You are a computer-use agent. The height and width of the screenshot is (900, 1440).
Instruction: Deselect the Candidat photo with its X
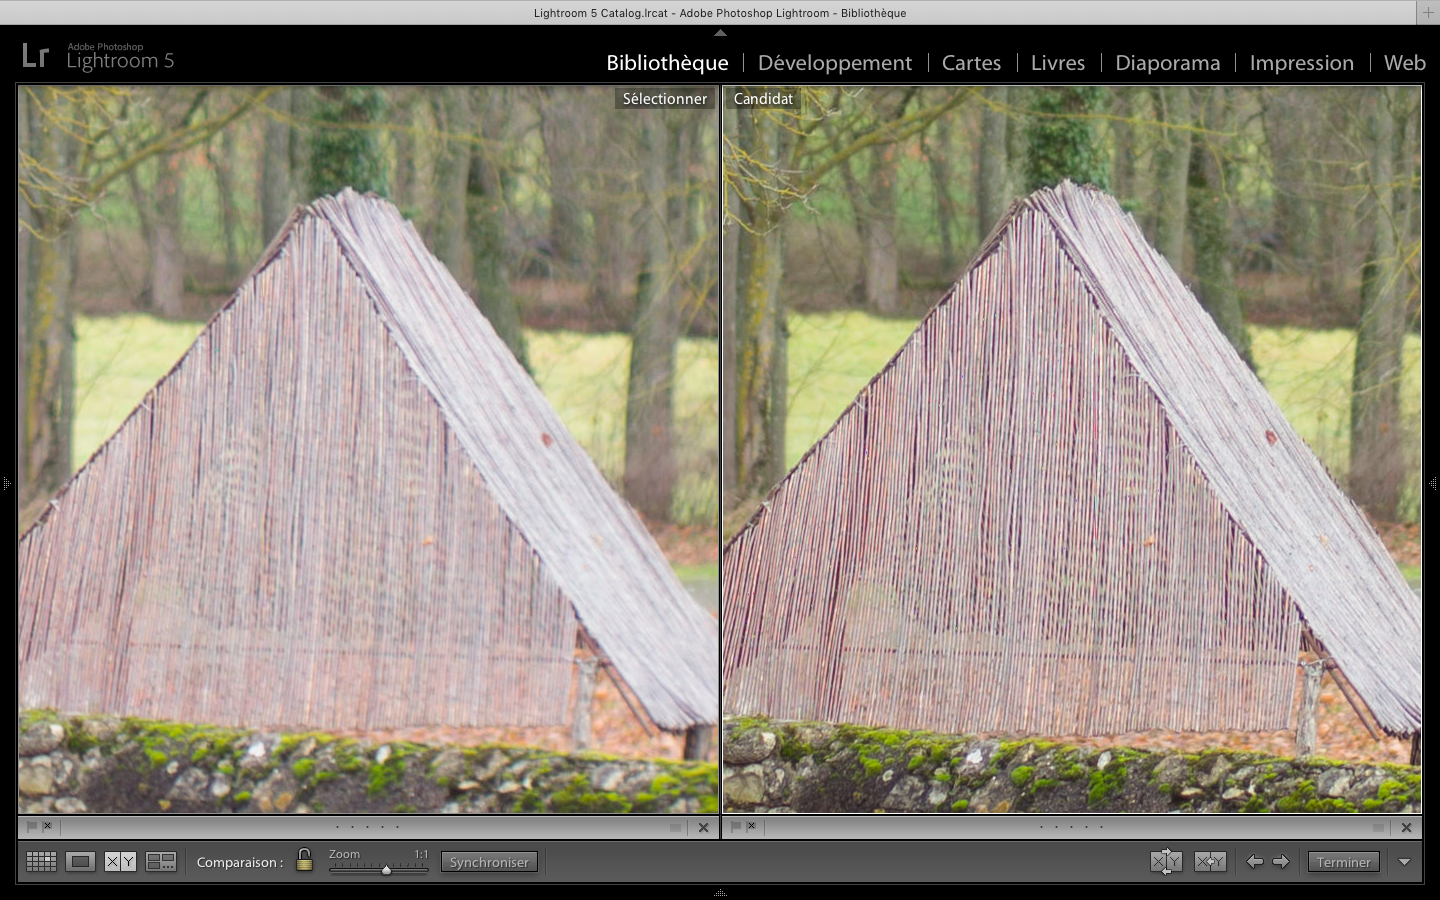tap(1407, 828)
